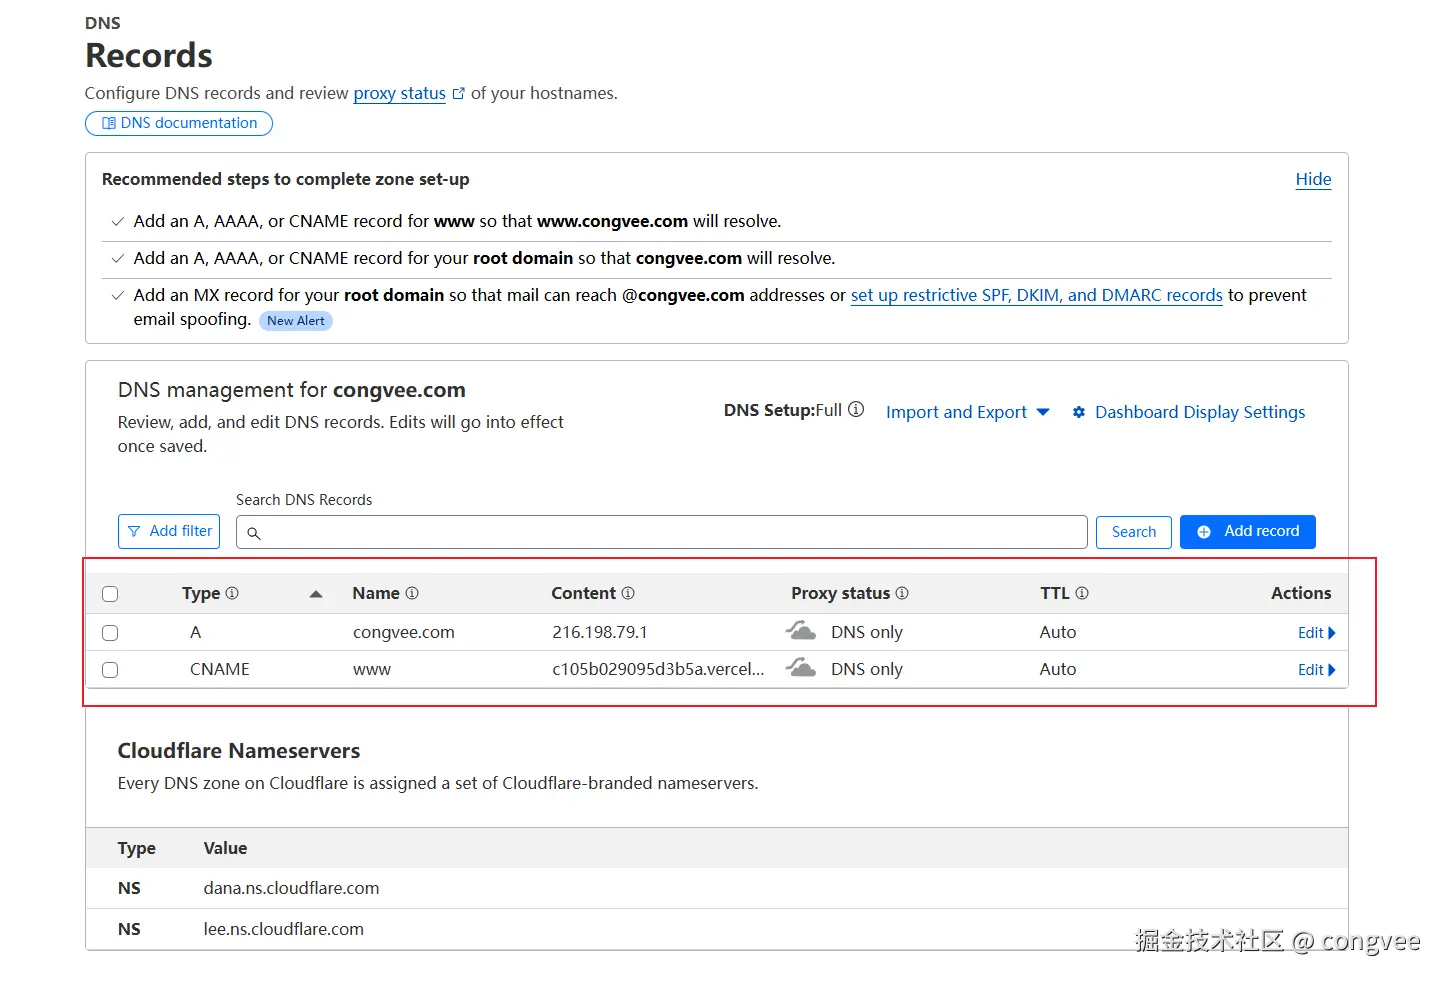Click the TTL column header
The width and height of the screenshot is (1447, 983).
pos(1055,593)
